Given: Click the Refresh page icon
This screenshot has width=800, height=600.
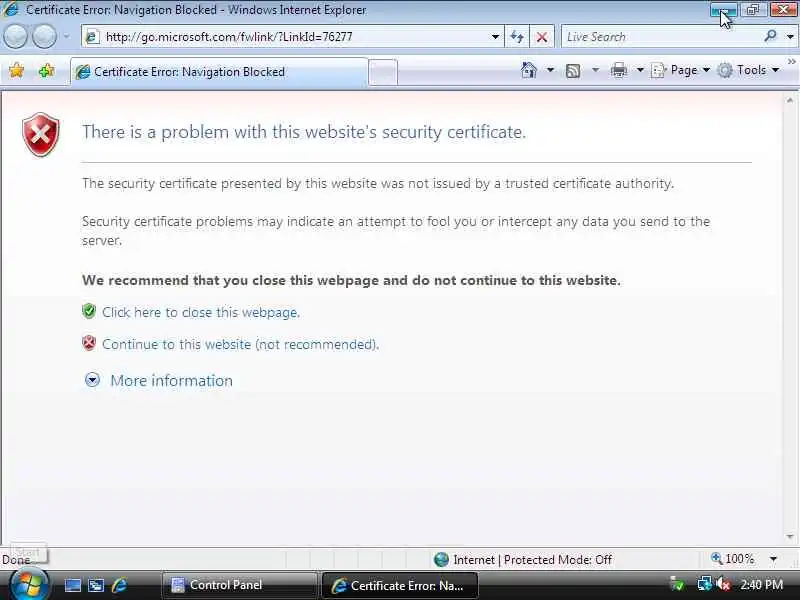Looking at the screenshot, I should pos(517,37).
